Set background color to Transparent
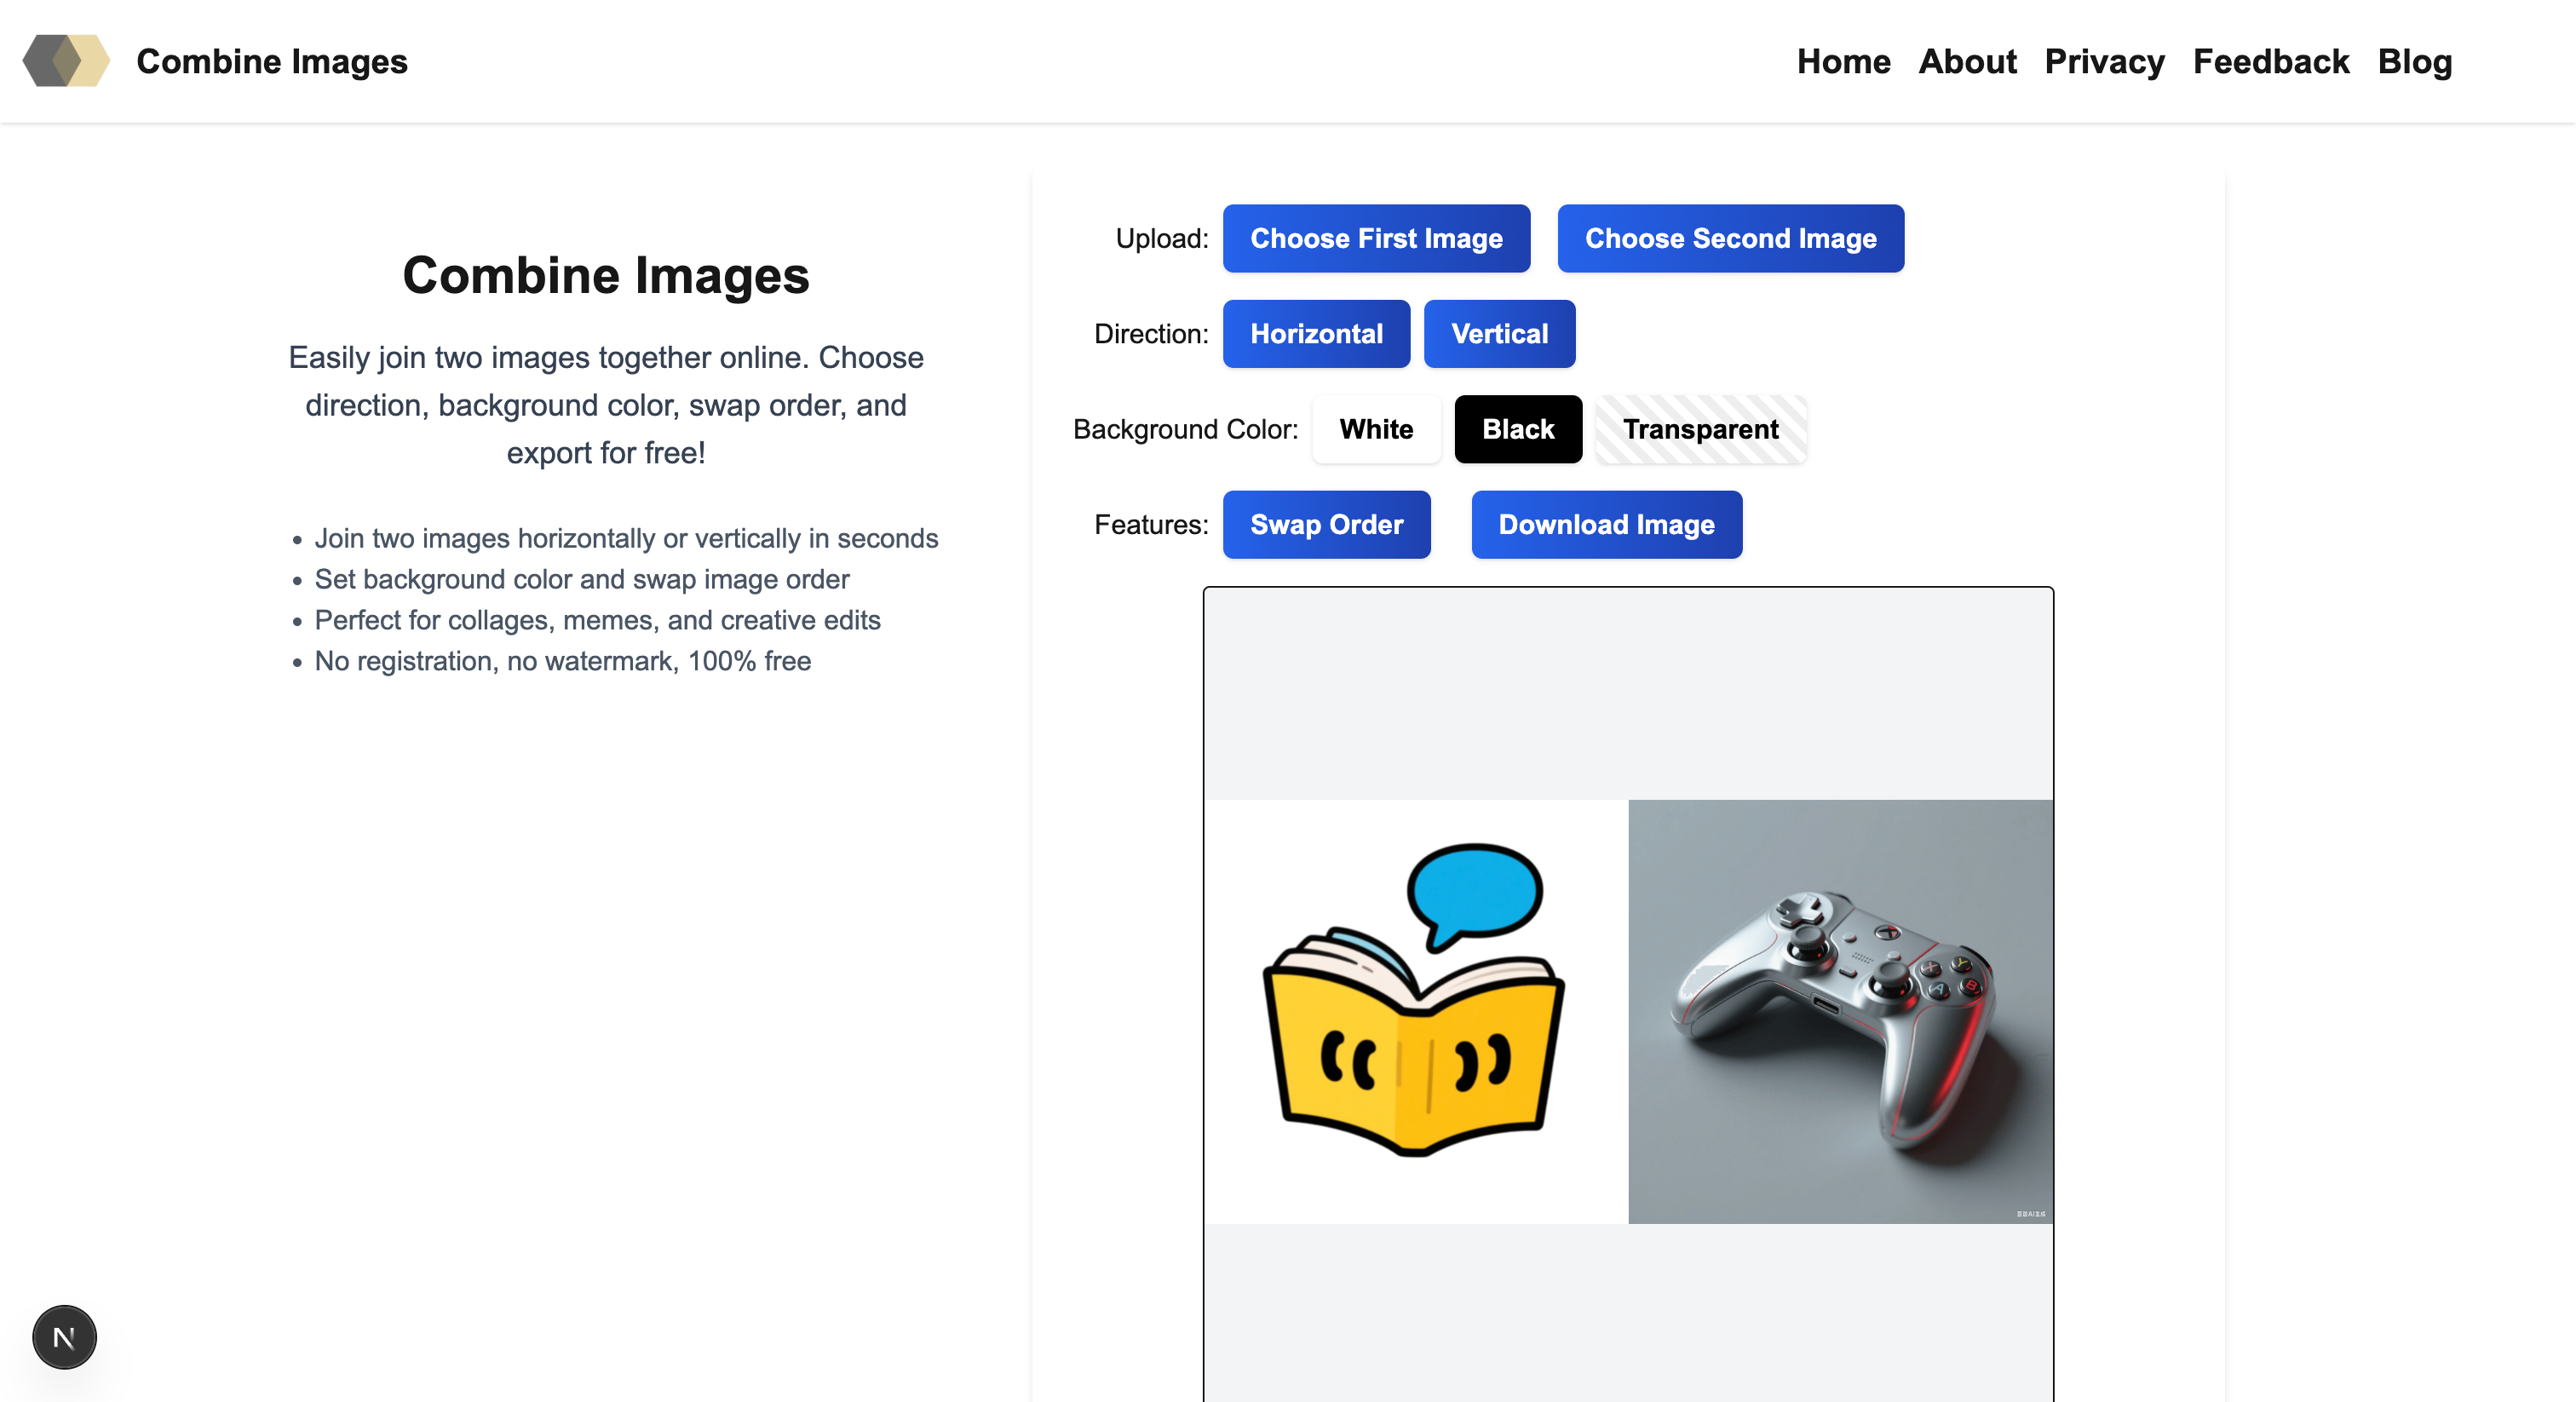 click(1701, 429)
